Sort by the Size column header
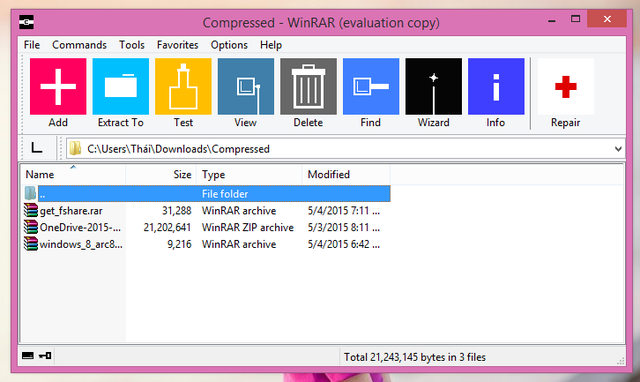Screen dimensions: 640x382 pos(161,174)
